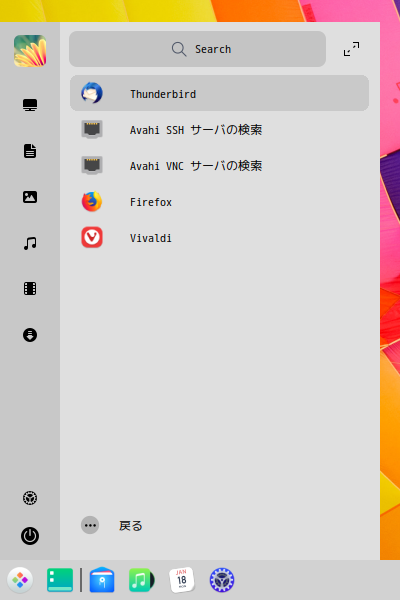Open the Music folder icon
The image size is (400, 600).
[x=30, y=243]
